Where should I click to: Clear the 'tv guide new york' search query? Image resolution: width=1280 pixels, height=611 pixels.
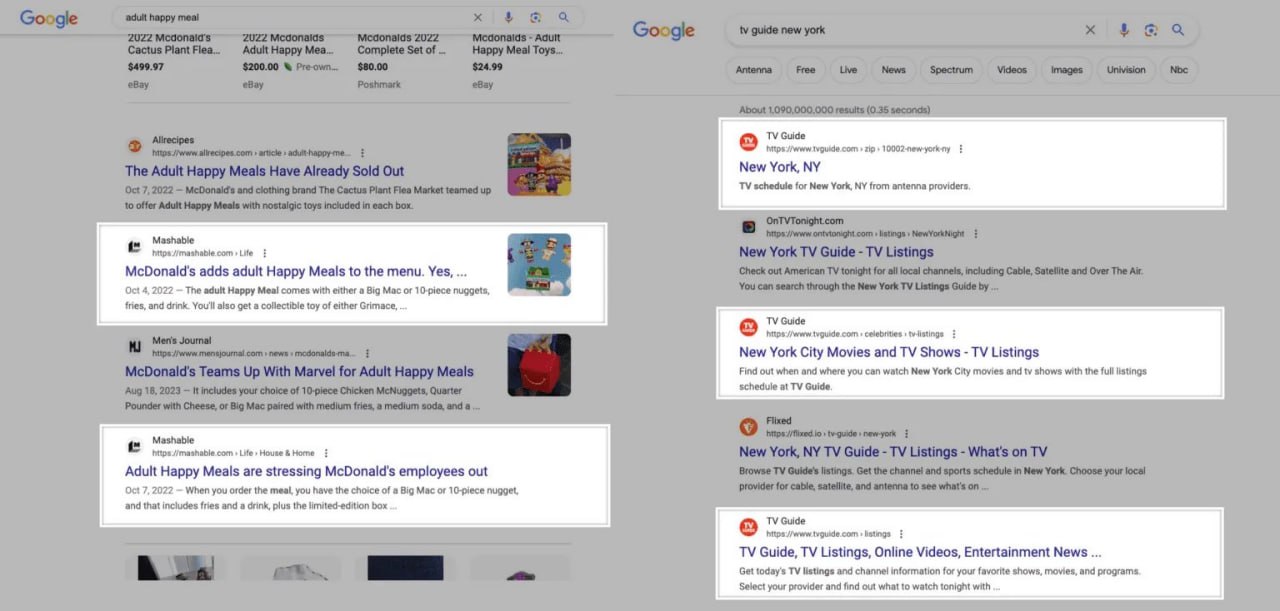click(x=1090, y=30)
